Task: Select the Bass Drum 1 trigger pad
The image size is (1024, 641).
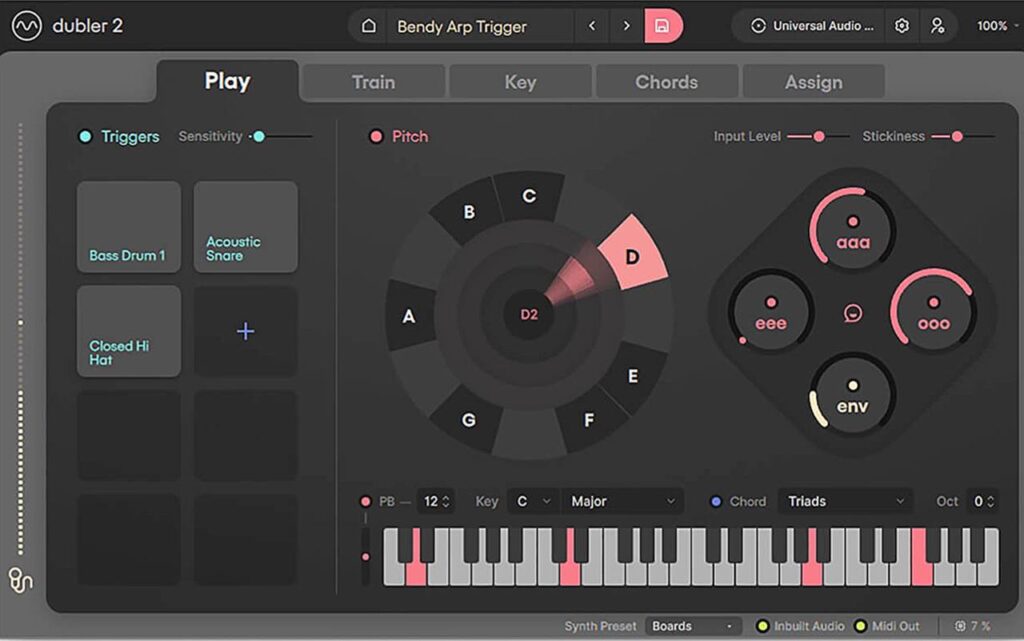Action: [129, 227]
